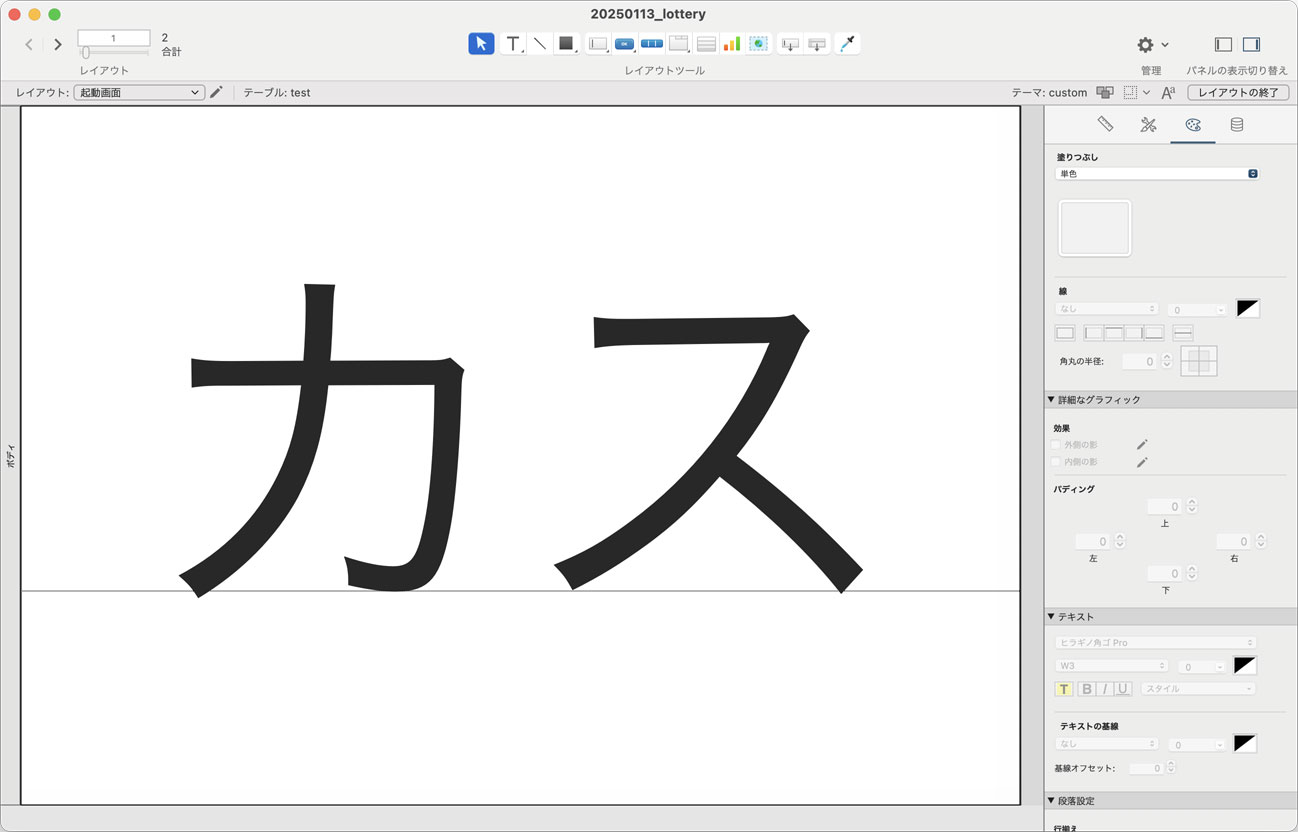Select the Field tool icon
1298x832 pixels.
pos(790,44)
